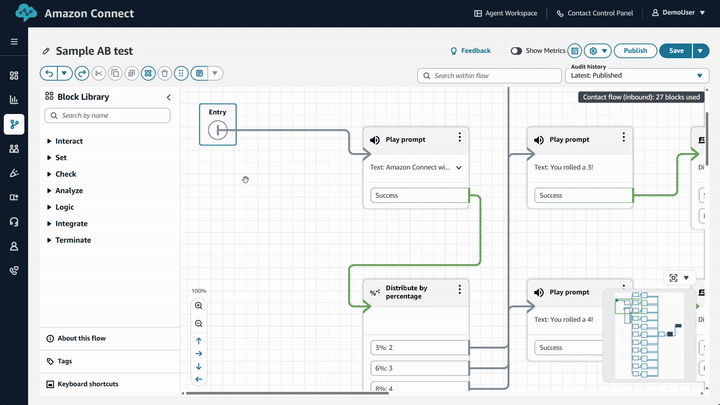Click the scissors cut icon
The image size is (720, 405).
pyautogui.click(x=98, y=73)
